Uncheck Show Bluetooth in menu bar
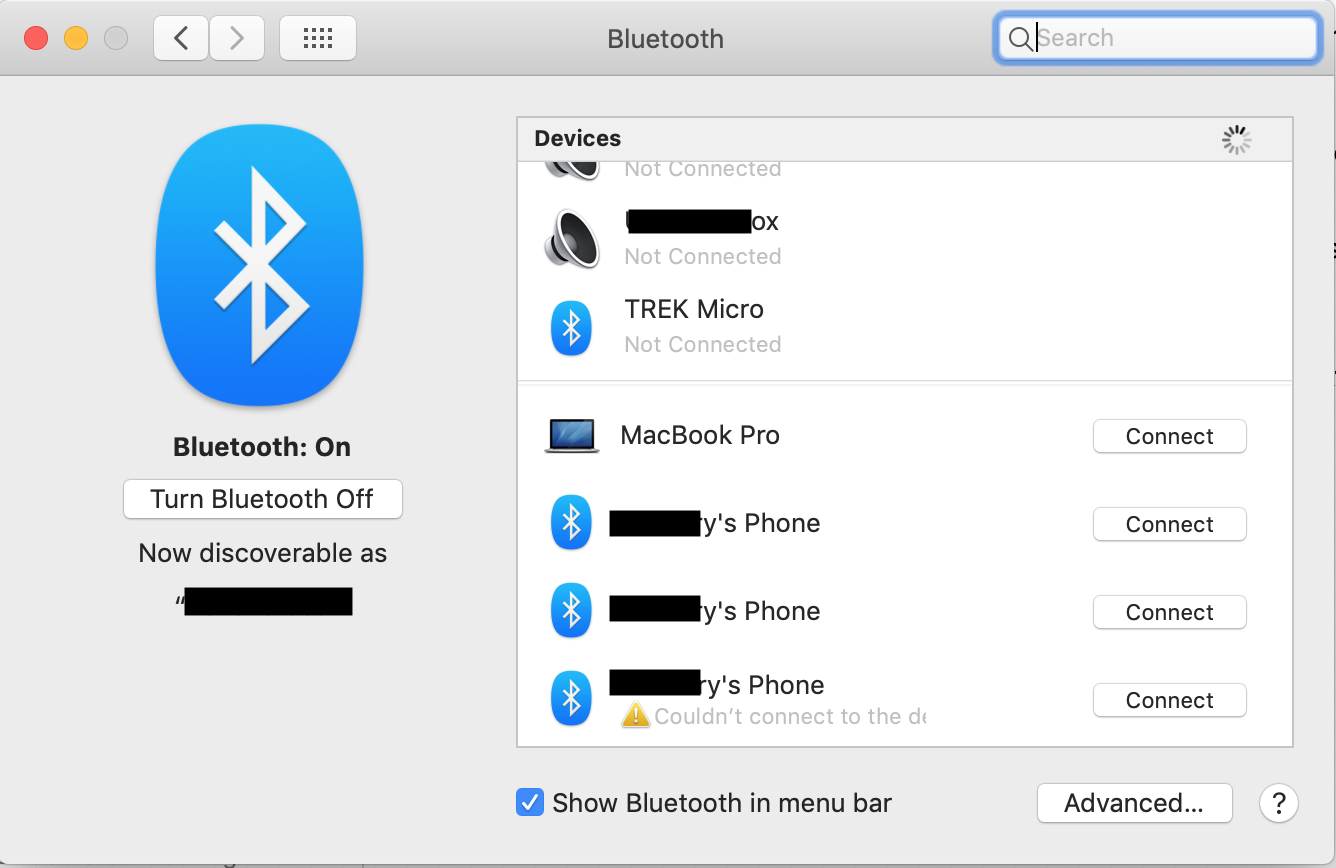 tap(529, 802)
